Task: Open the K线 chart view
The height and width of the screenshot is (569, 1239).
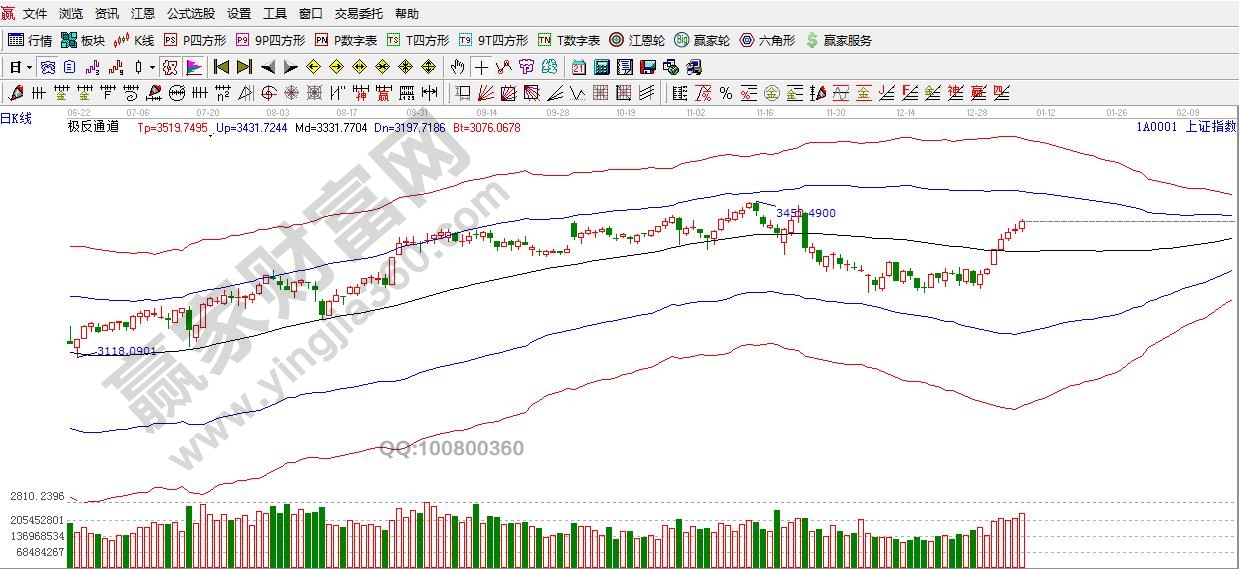Action: point(134,41)
